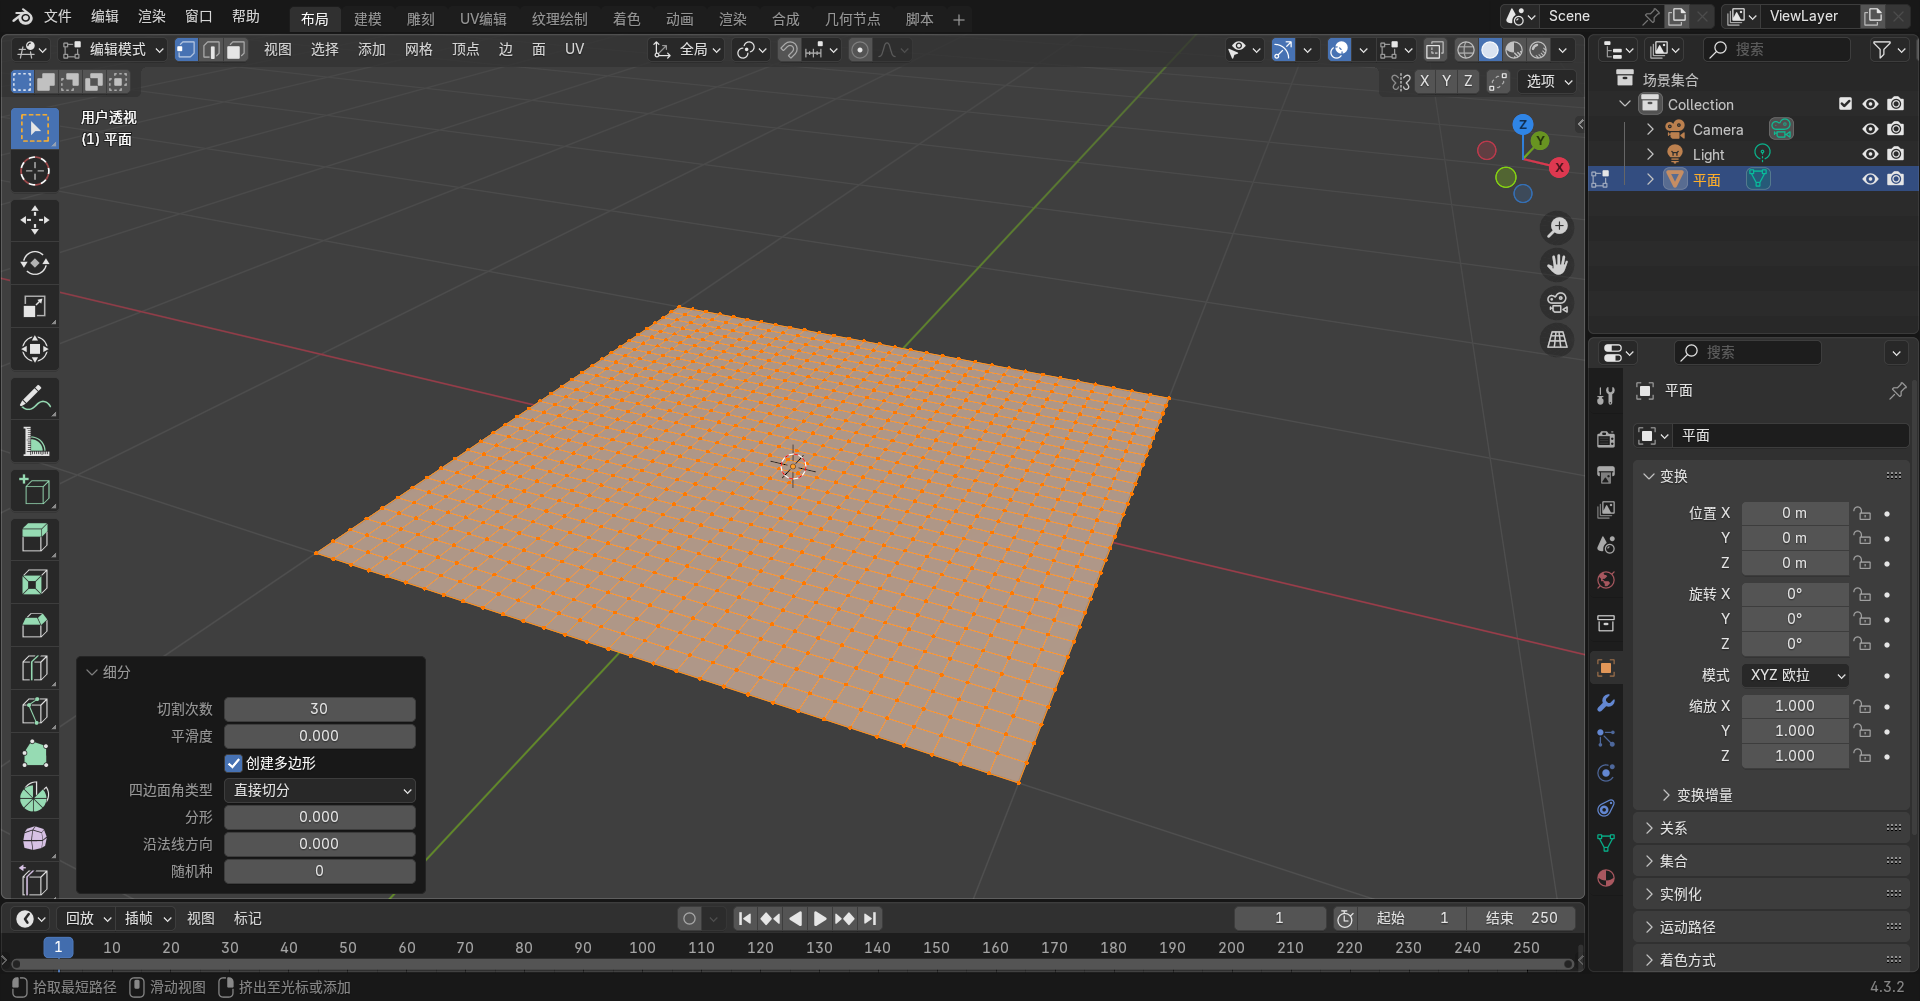1920x1001 pixels.
Task: Select the Measure ruler tool
Action: (x=35, y=441)
